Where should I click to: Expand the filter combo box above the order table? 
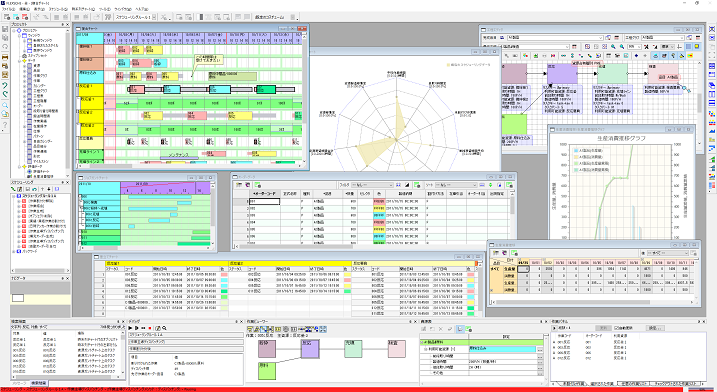click(372, 185)
